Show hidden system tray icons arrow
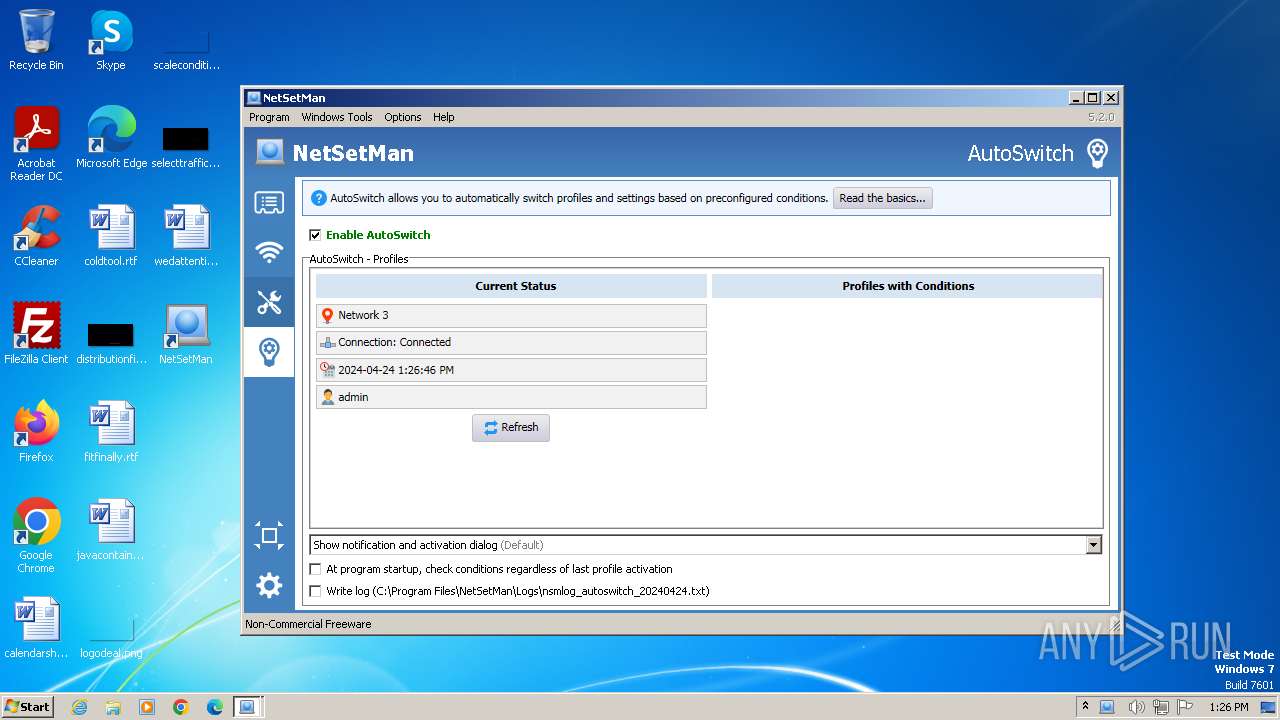This screenshot has width=1280, height=720. pyautogui.click(x=1085, y=707)
